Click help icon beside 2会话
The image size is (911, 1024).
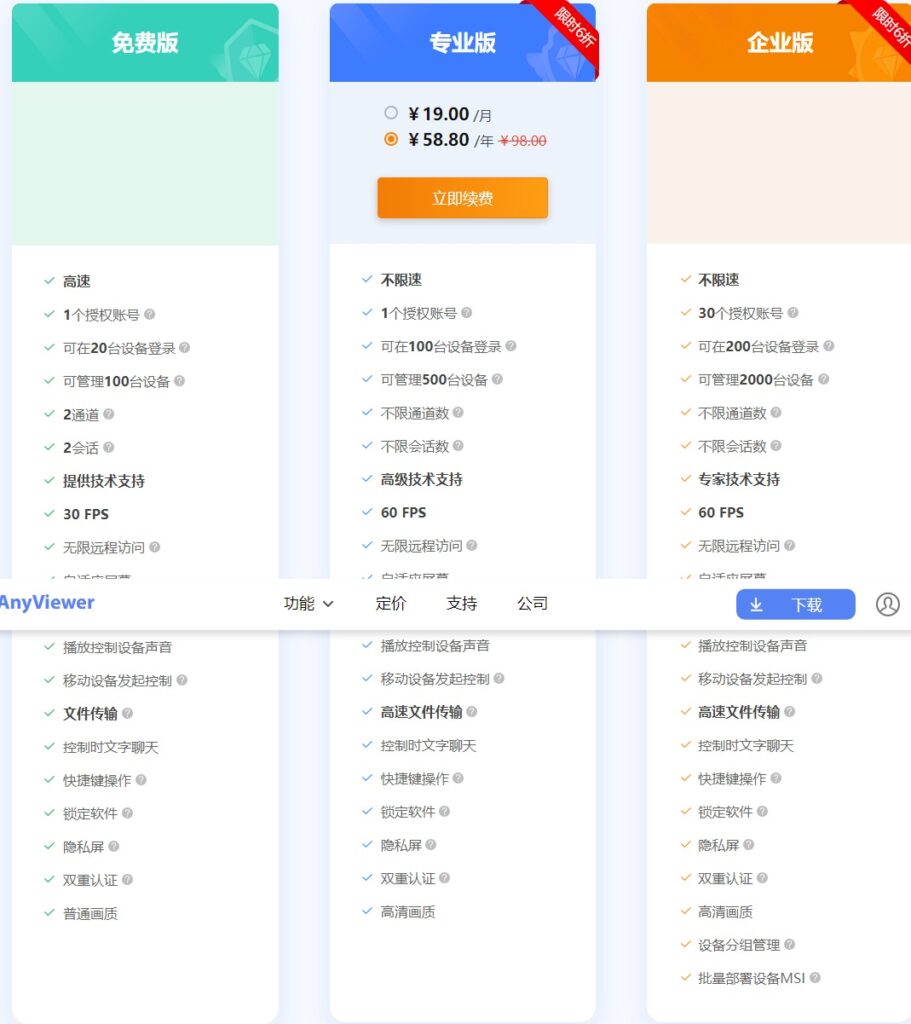[108, 447]
